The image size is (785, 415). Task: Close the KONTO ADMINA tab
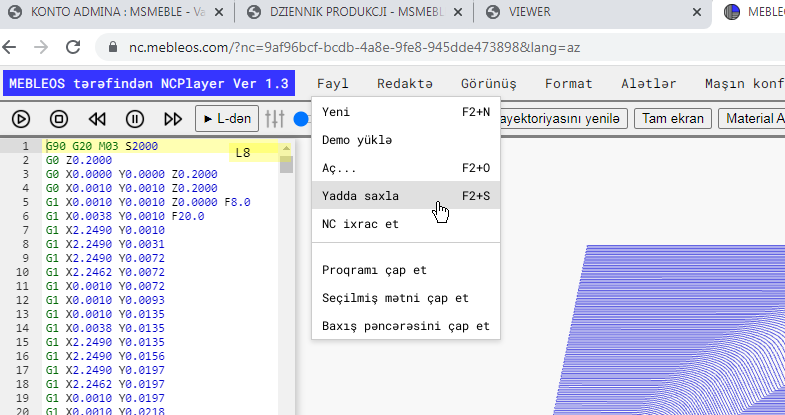[219, 13]
